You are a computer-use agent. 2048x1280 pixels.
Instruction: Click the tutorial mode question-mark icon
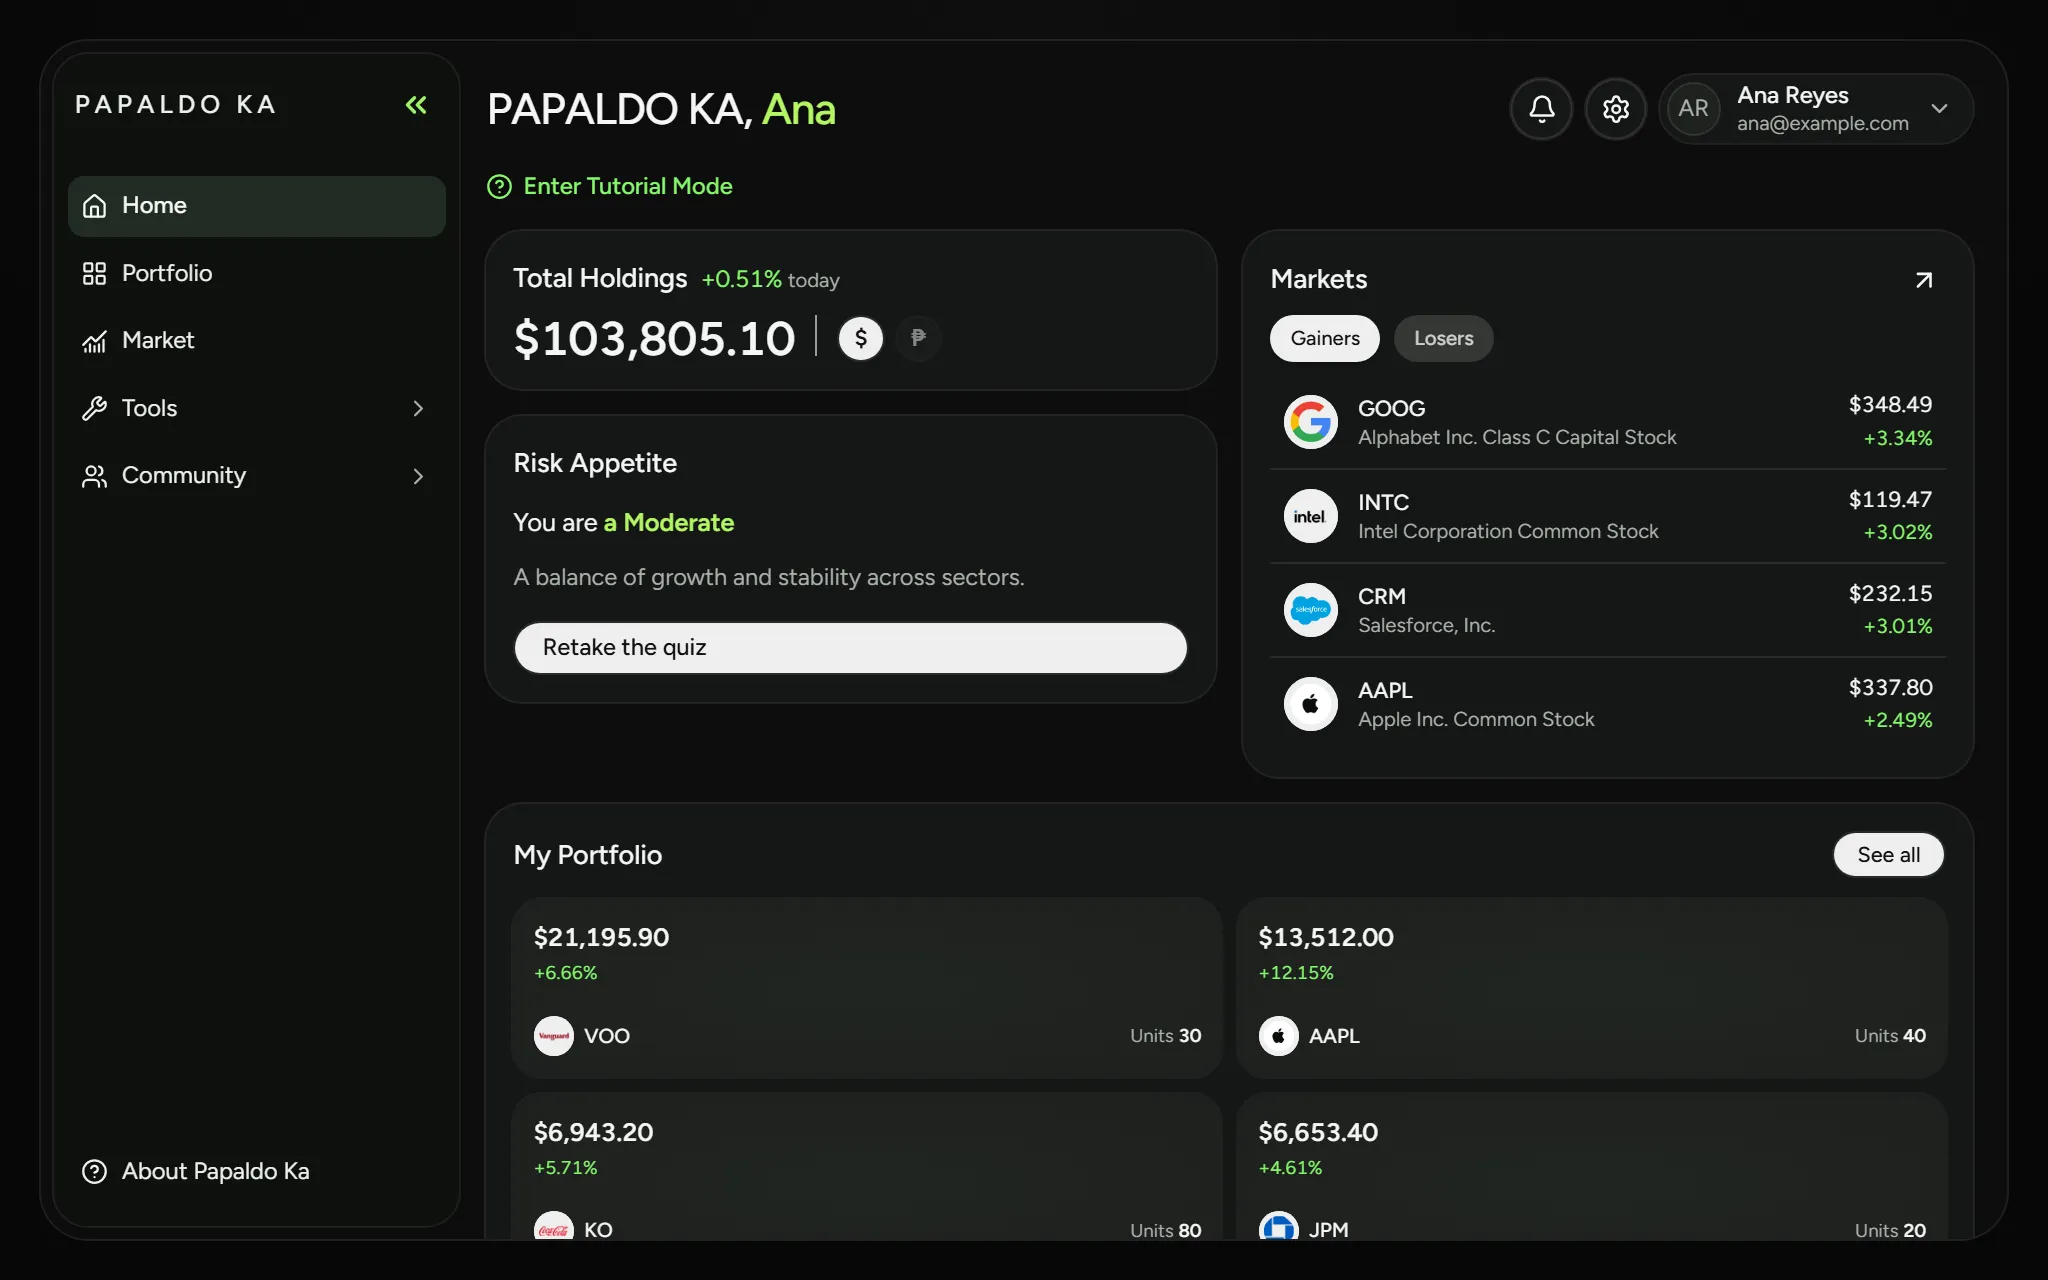coord(499,187)
